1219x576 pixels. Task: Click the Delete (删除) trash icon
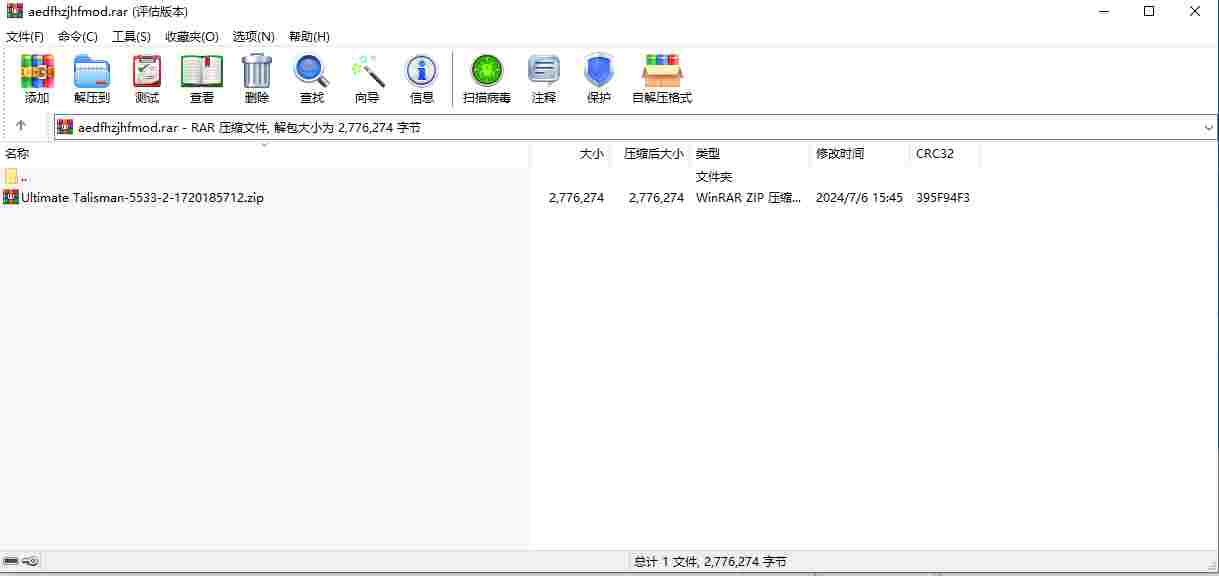tap(257, 79)
